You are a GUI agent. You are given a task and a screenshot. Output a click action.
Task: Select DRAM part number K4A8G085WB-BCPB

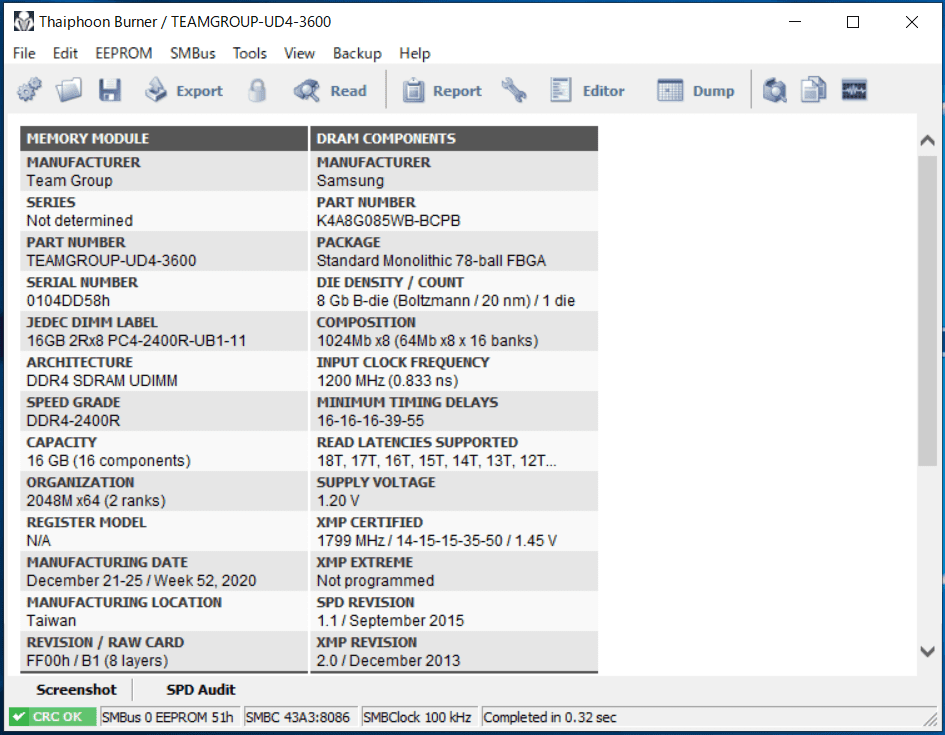point(388,220)
